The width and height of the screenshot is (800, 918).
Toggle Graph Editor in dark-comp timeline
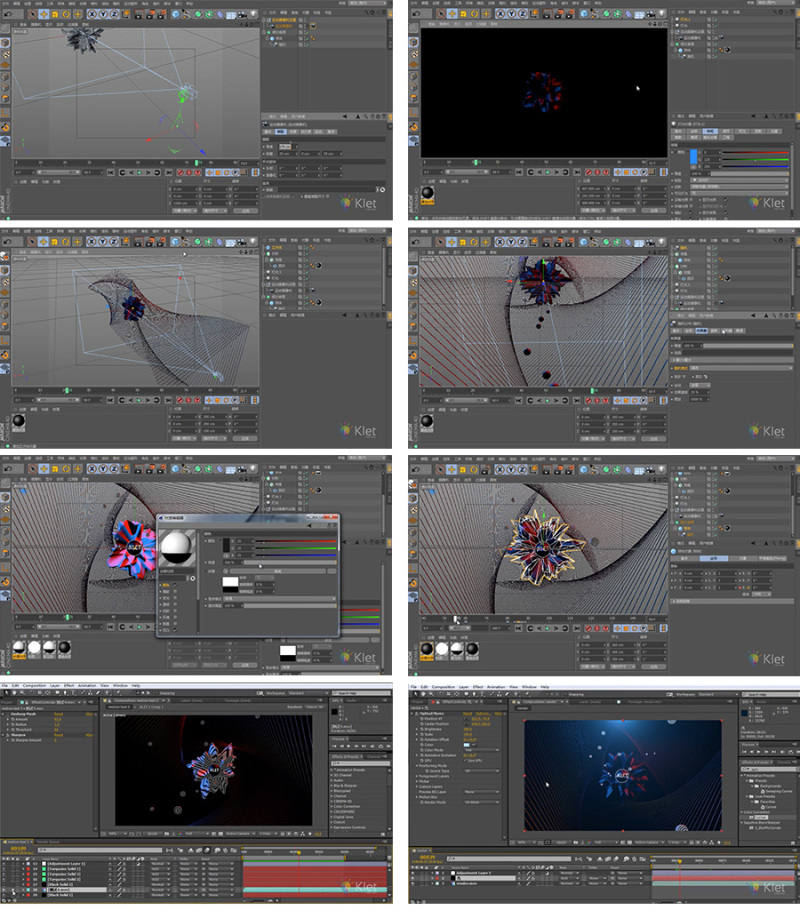[234, 850]
